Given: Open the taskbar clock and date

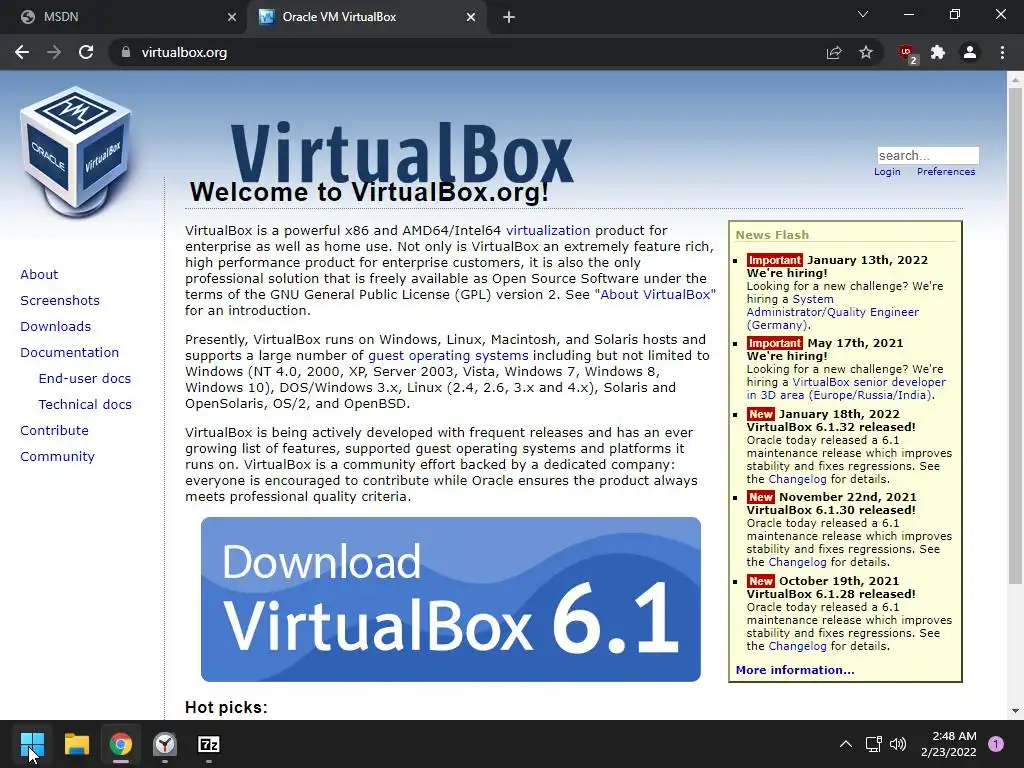Looking at the screenshot, I should 949,744.
